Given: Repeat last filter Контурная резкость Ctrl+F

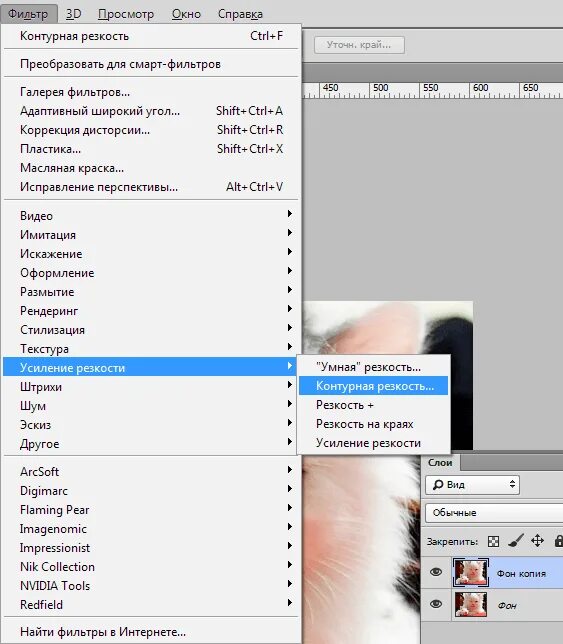Looking at the screenshot, I should coord(150,36).
